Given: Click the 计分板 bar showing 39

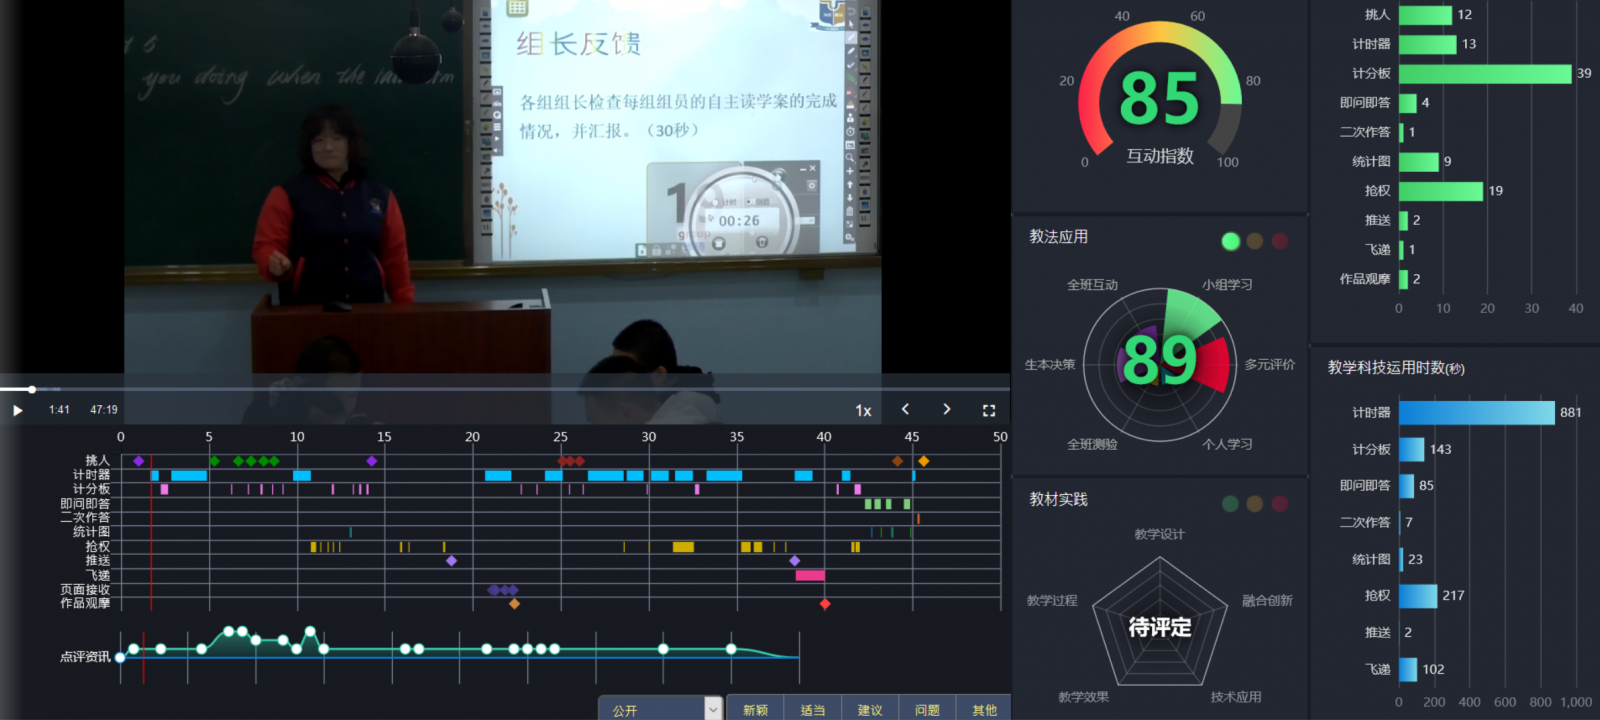Looking at the screenshot, I should (1485, 74).
